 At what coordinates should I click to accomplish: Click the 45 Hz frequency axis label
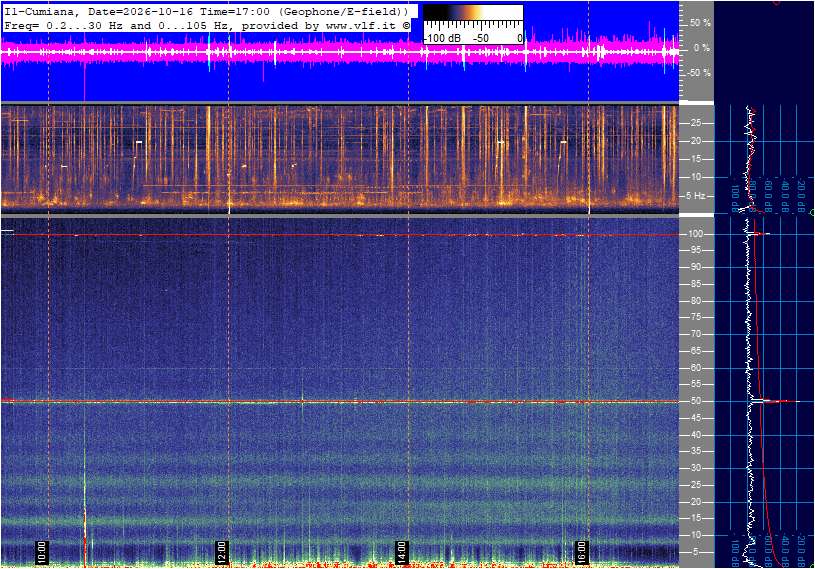coord(695,418)
